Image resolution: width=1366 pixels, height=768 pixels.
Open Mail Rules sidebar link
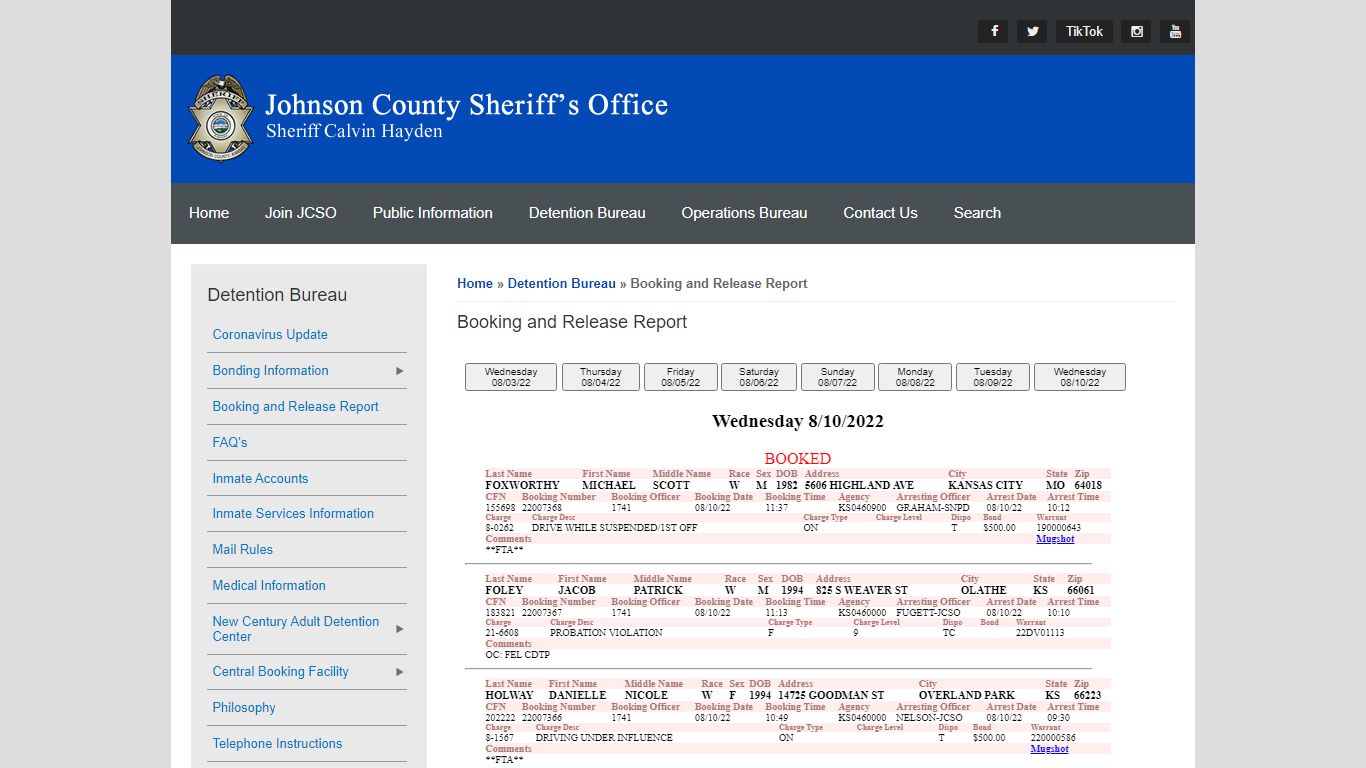point(242,550)
